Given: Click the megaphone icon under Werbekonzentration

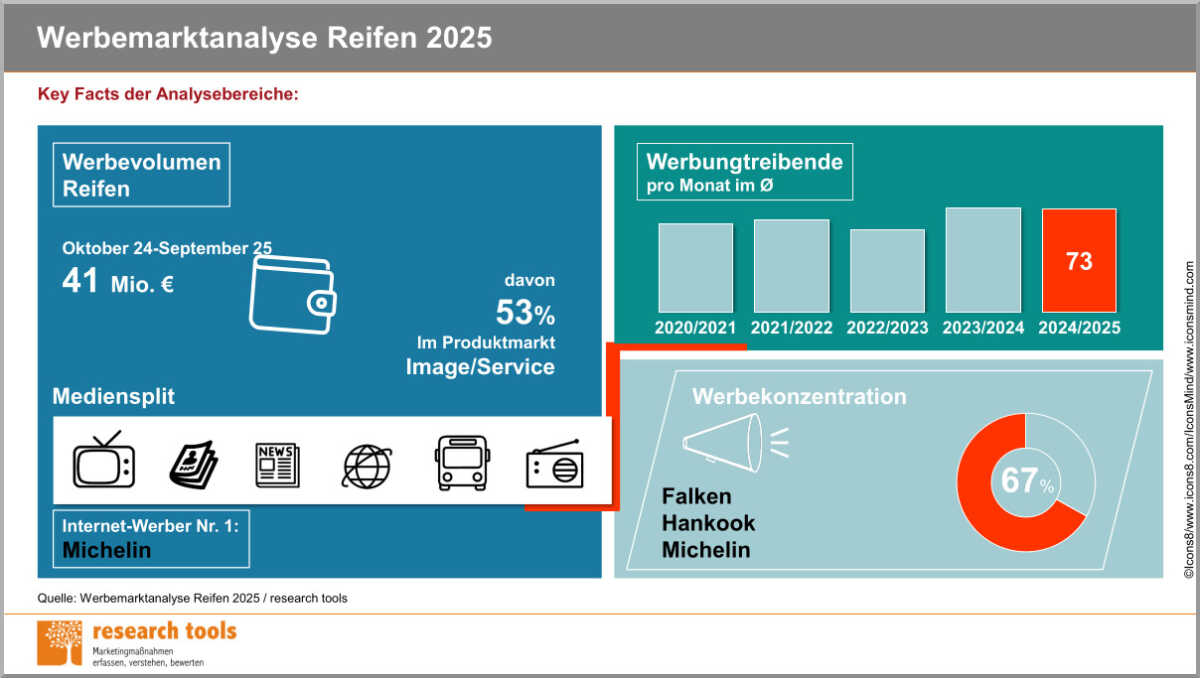Looking at the screenshot, I should [722, 440].
